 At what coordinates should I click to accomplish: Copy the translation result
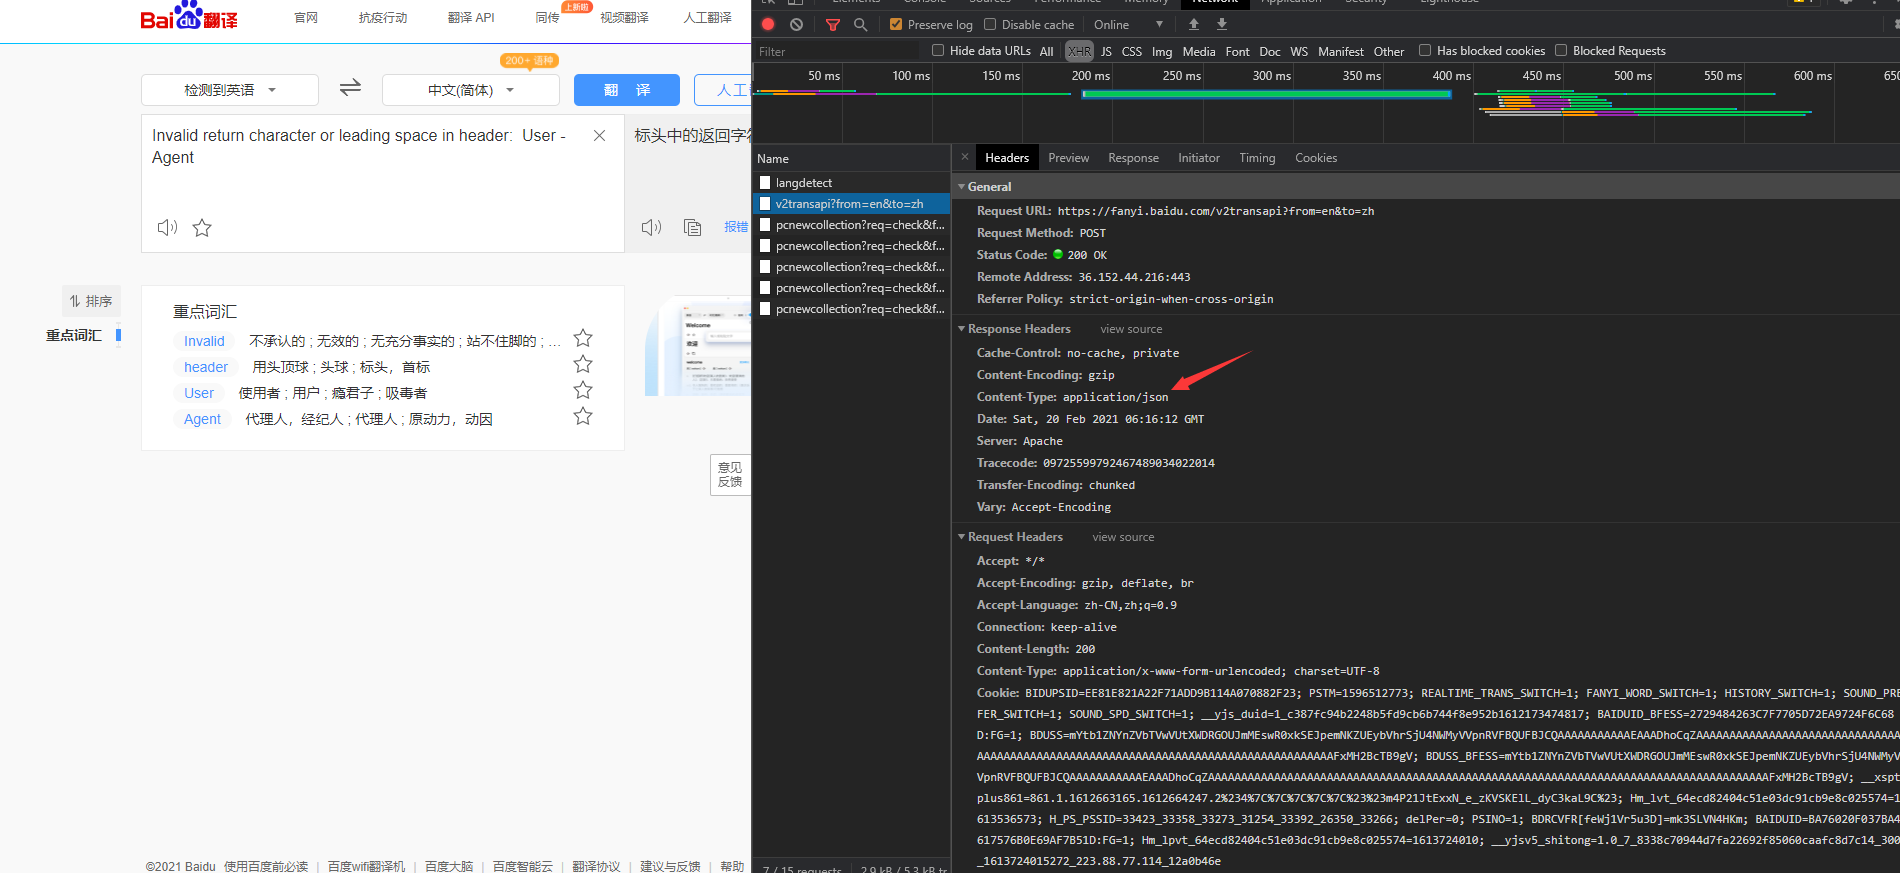[692, 227]
